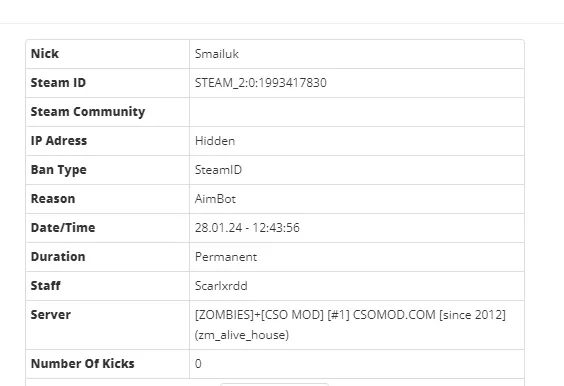The height and width of the screenshot is (386, 564).
Task: Click the CSOMOD.COM server name text
Action: [x=394, y=315]
